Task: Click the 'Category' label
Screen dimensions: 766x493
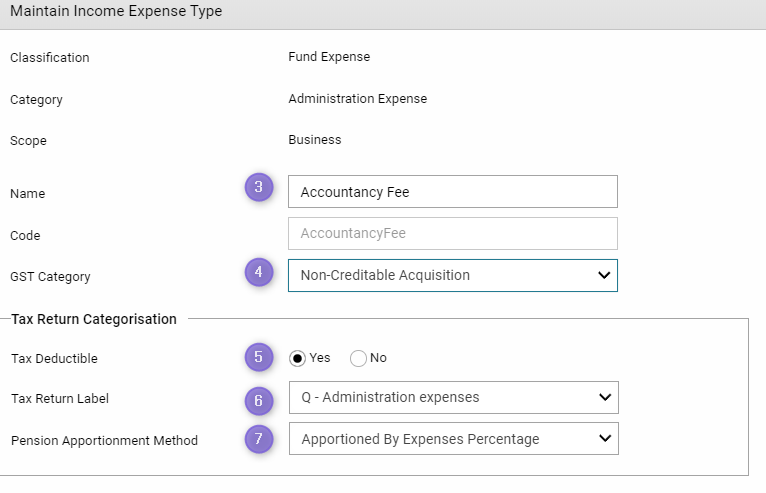Action: [x=36, y=100]
